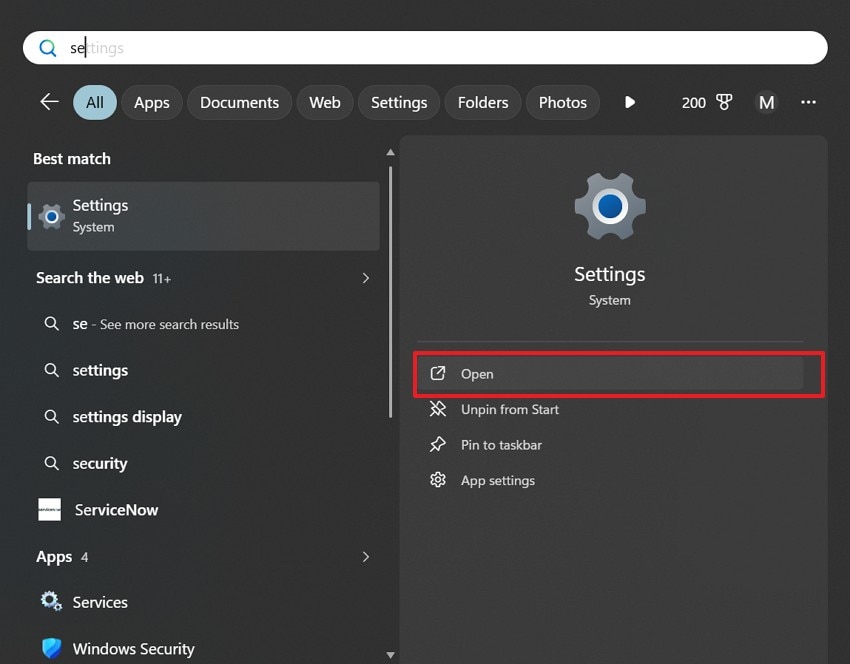Click 'se - See more search results'
The height and width of the screenshot is (664, 850).
(x=156, y=324)
